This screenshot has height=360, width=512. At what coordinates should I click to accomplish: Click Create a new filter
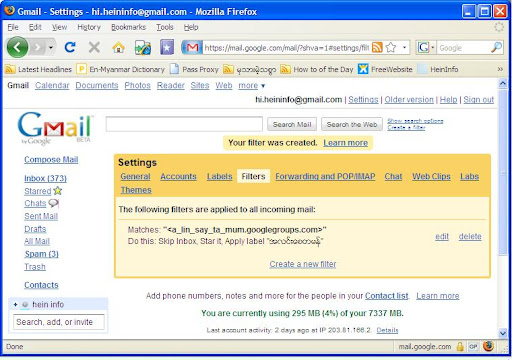point(303,264)
